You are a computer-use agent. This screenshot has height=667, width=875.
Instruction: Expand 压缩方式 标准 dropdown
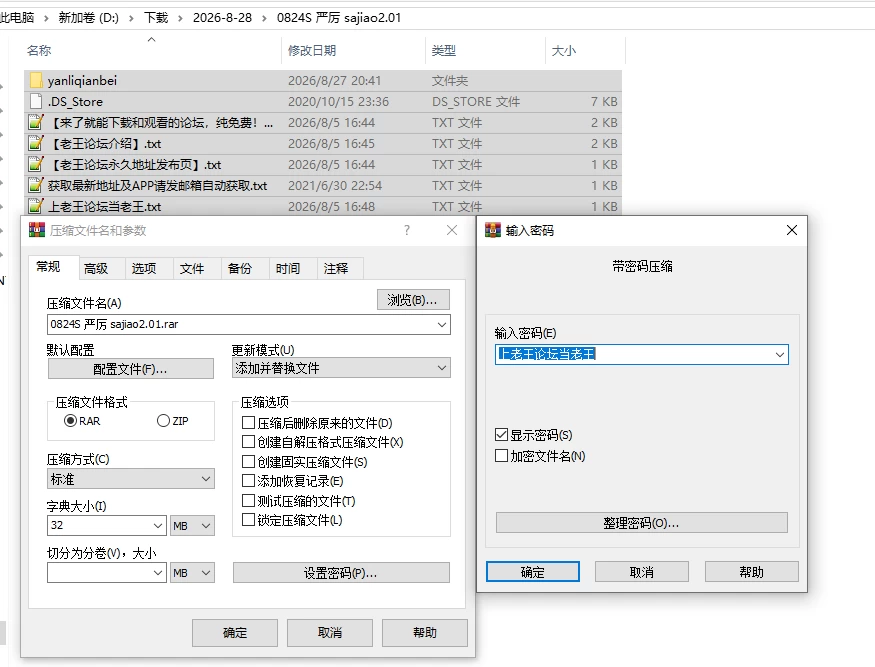(x=131, y=479)
